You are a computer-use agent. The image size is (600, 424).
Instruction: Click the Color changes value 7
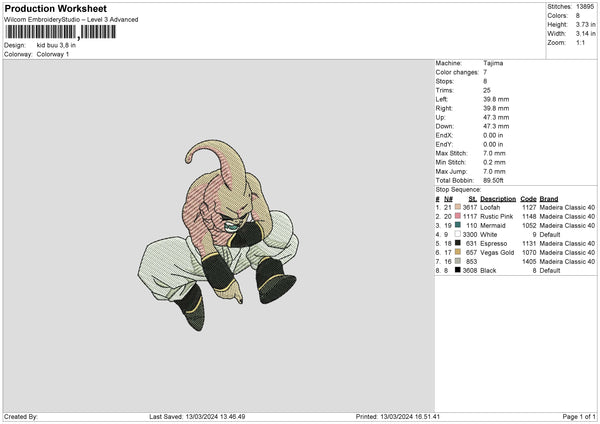[x=485, y=72]
